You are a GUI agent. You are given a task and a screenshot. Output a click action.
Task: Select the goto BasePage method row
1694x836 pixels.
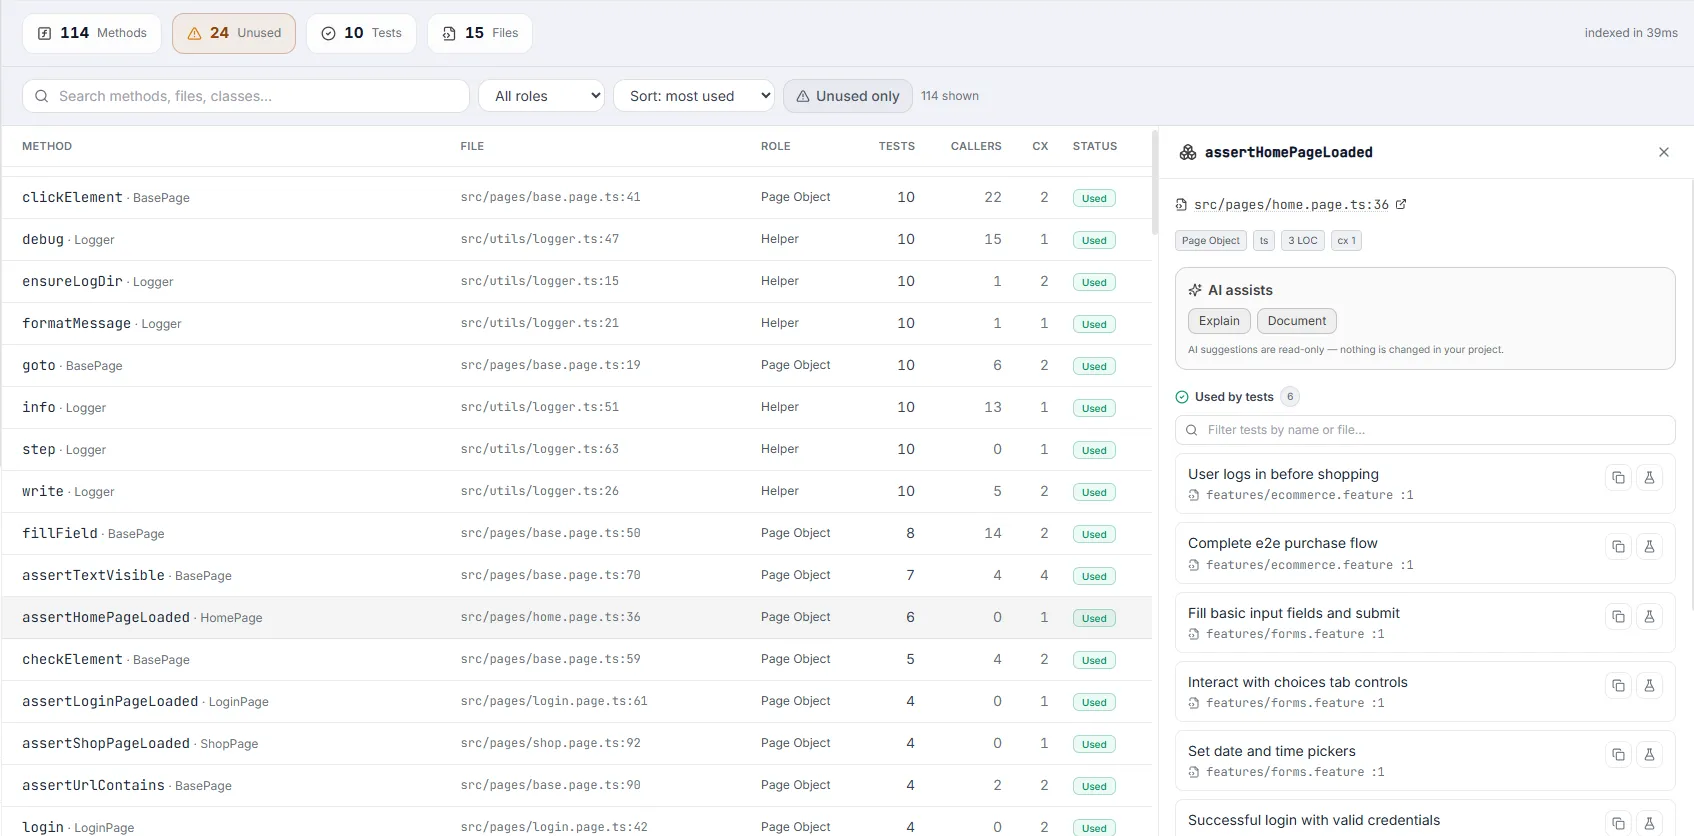point(576,365)
